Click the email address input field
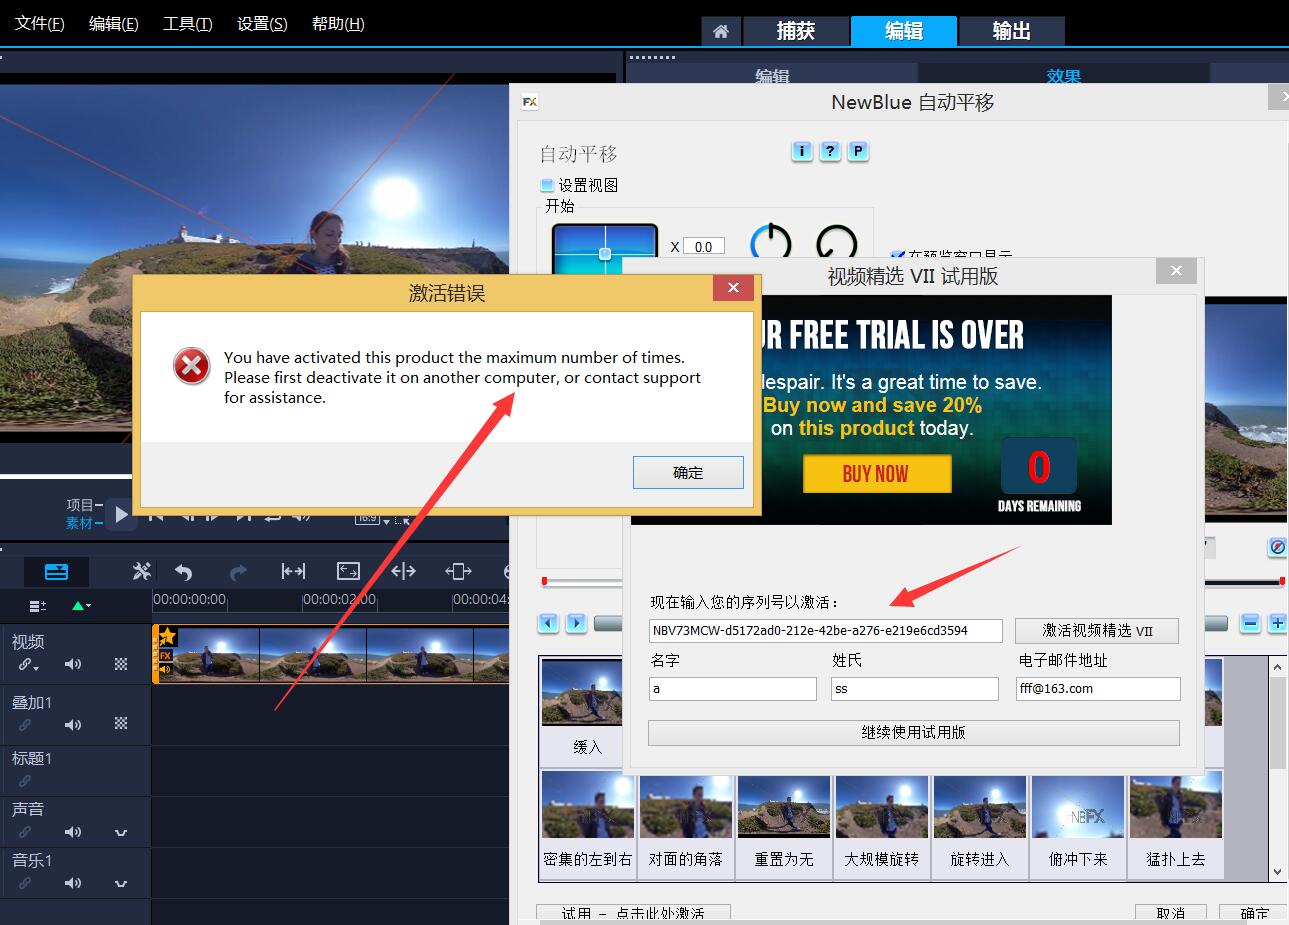1289x925 pixels. tap(1098, 688)
